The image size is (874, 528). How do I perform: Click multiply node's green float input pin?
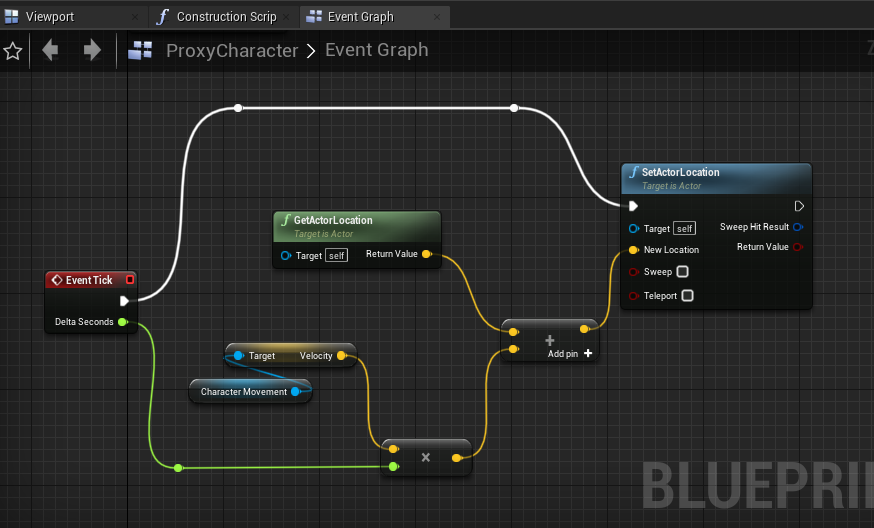click(x=394, y=467)
